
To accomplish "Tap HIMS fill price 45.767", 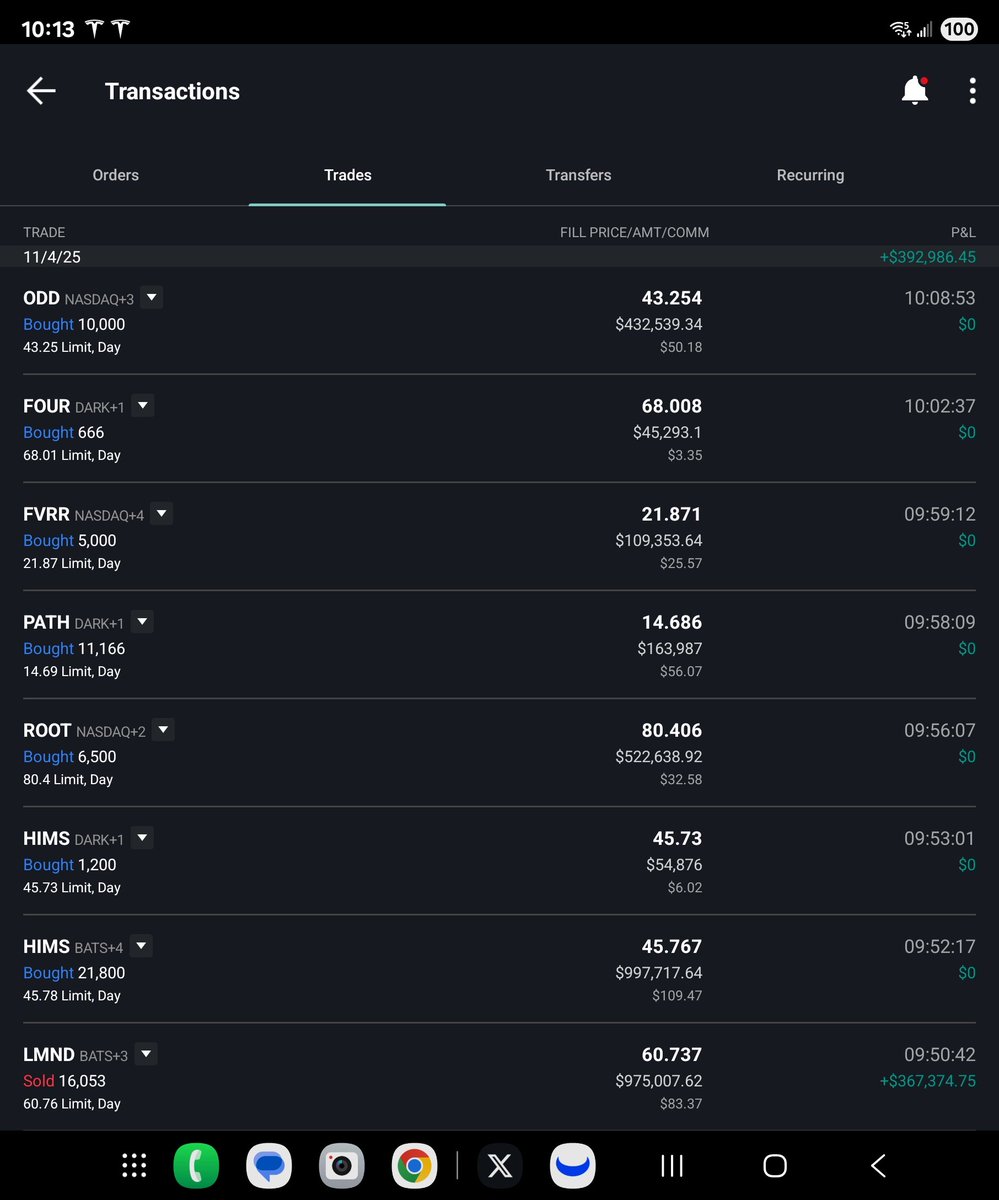I will tap(672, 946).
